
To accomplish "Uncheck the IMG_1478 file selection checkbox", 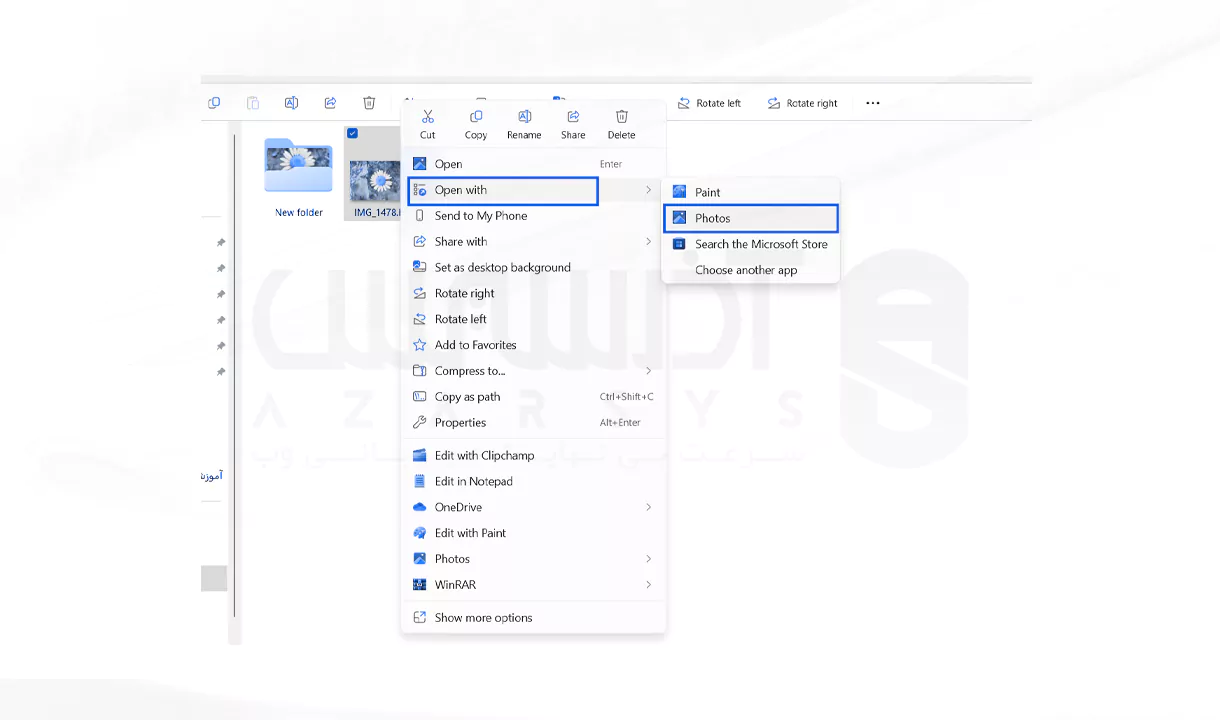I will 352,133.
